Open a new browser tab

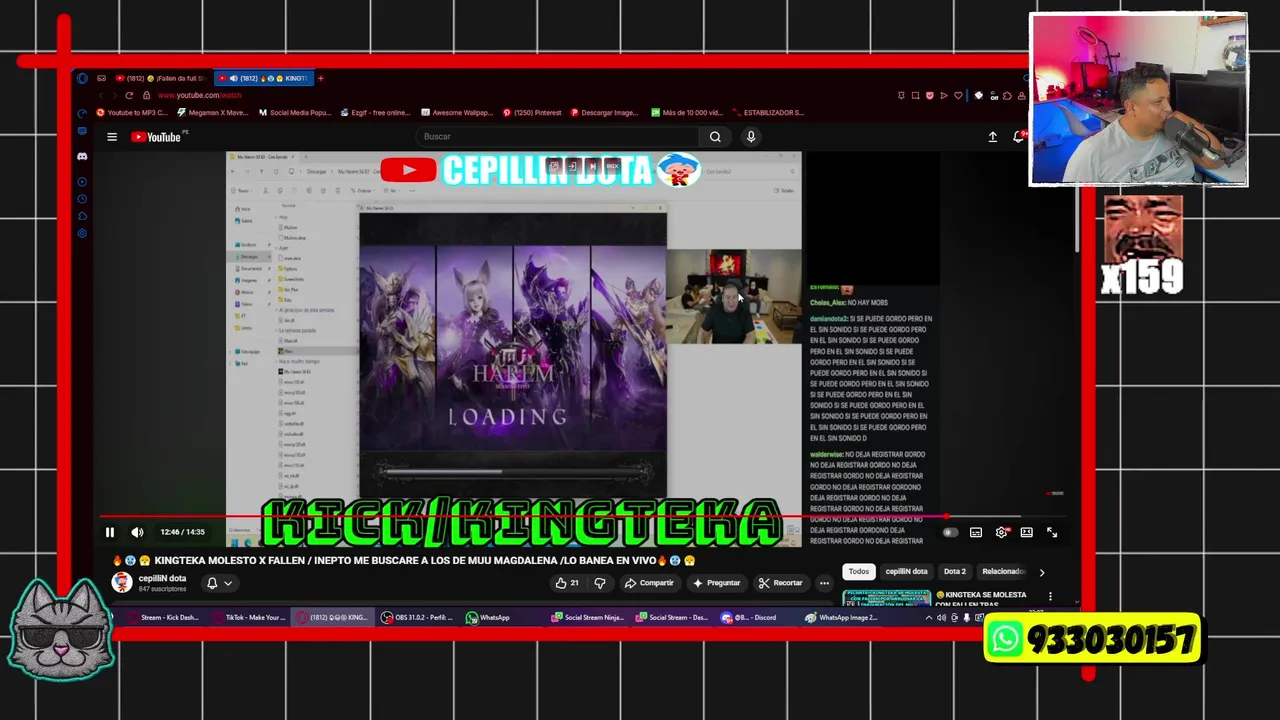(x=320, y=78)
